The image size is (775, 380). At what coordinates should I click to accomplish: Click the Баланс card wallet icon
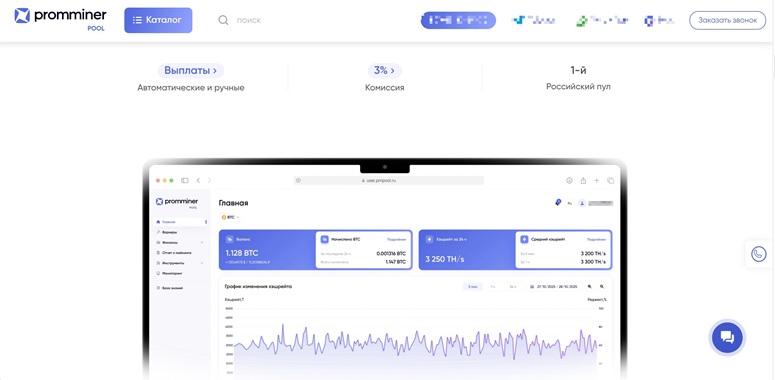229,240
